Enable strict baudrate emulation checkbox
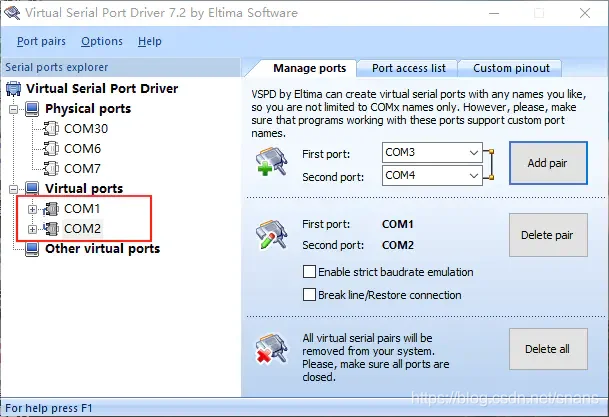 coord(309,272)
